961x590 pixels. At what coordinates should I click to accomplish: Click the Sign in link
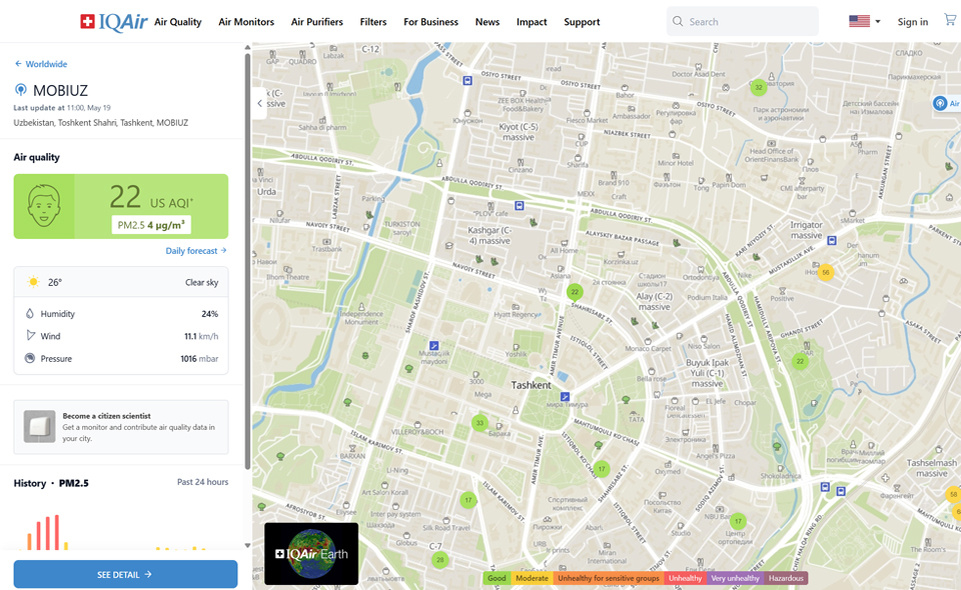pos(913,22)
